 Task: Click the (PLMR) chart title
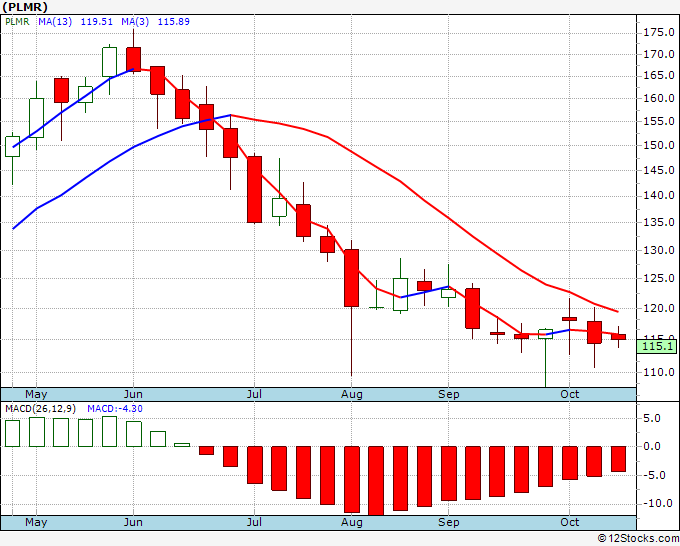tap(24, 7)
